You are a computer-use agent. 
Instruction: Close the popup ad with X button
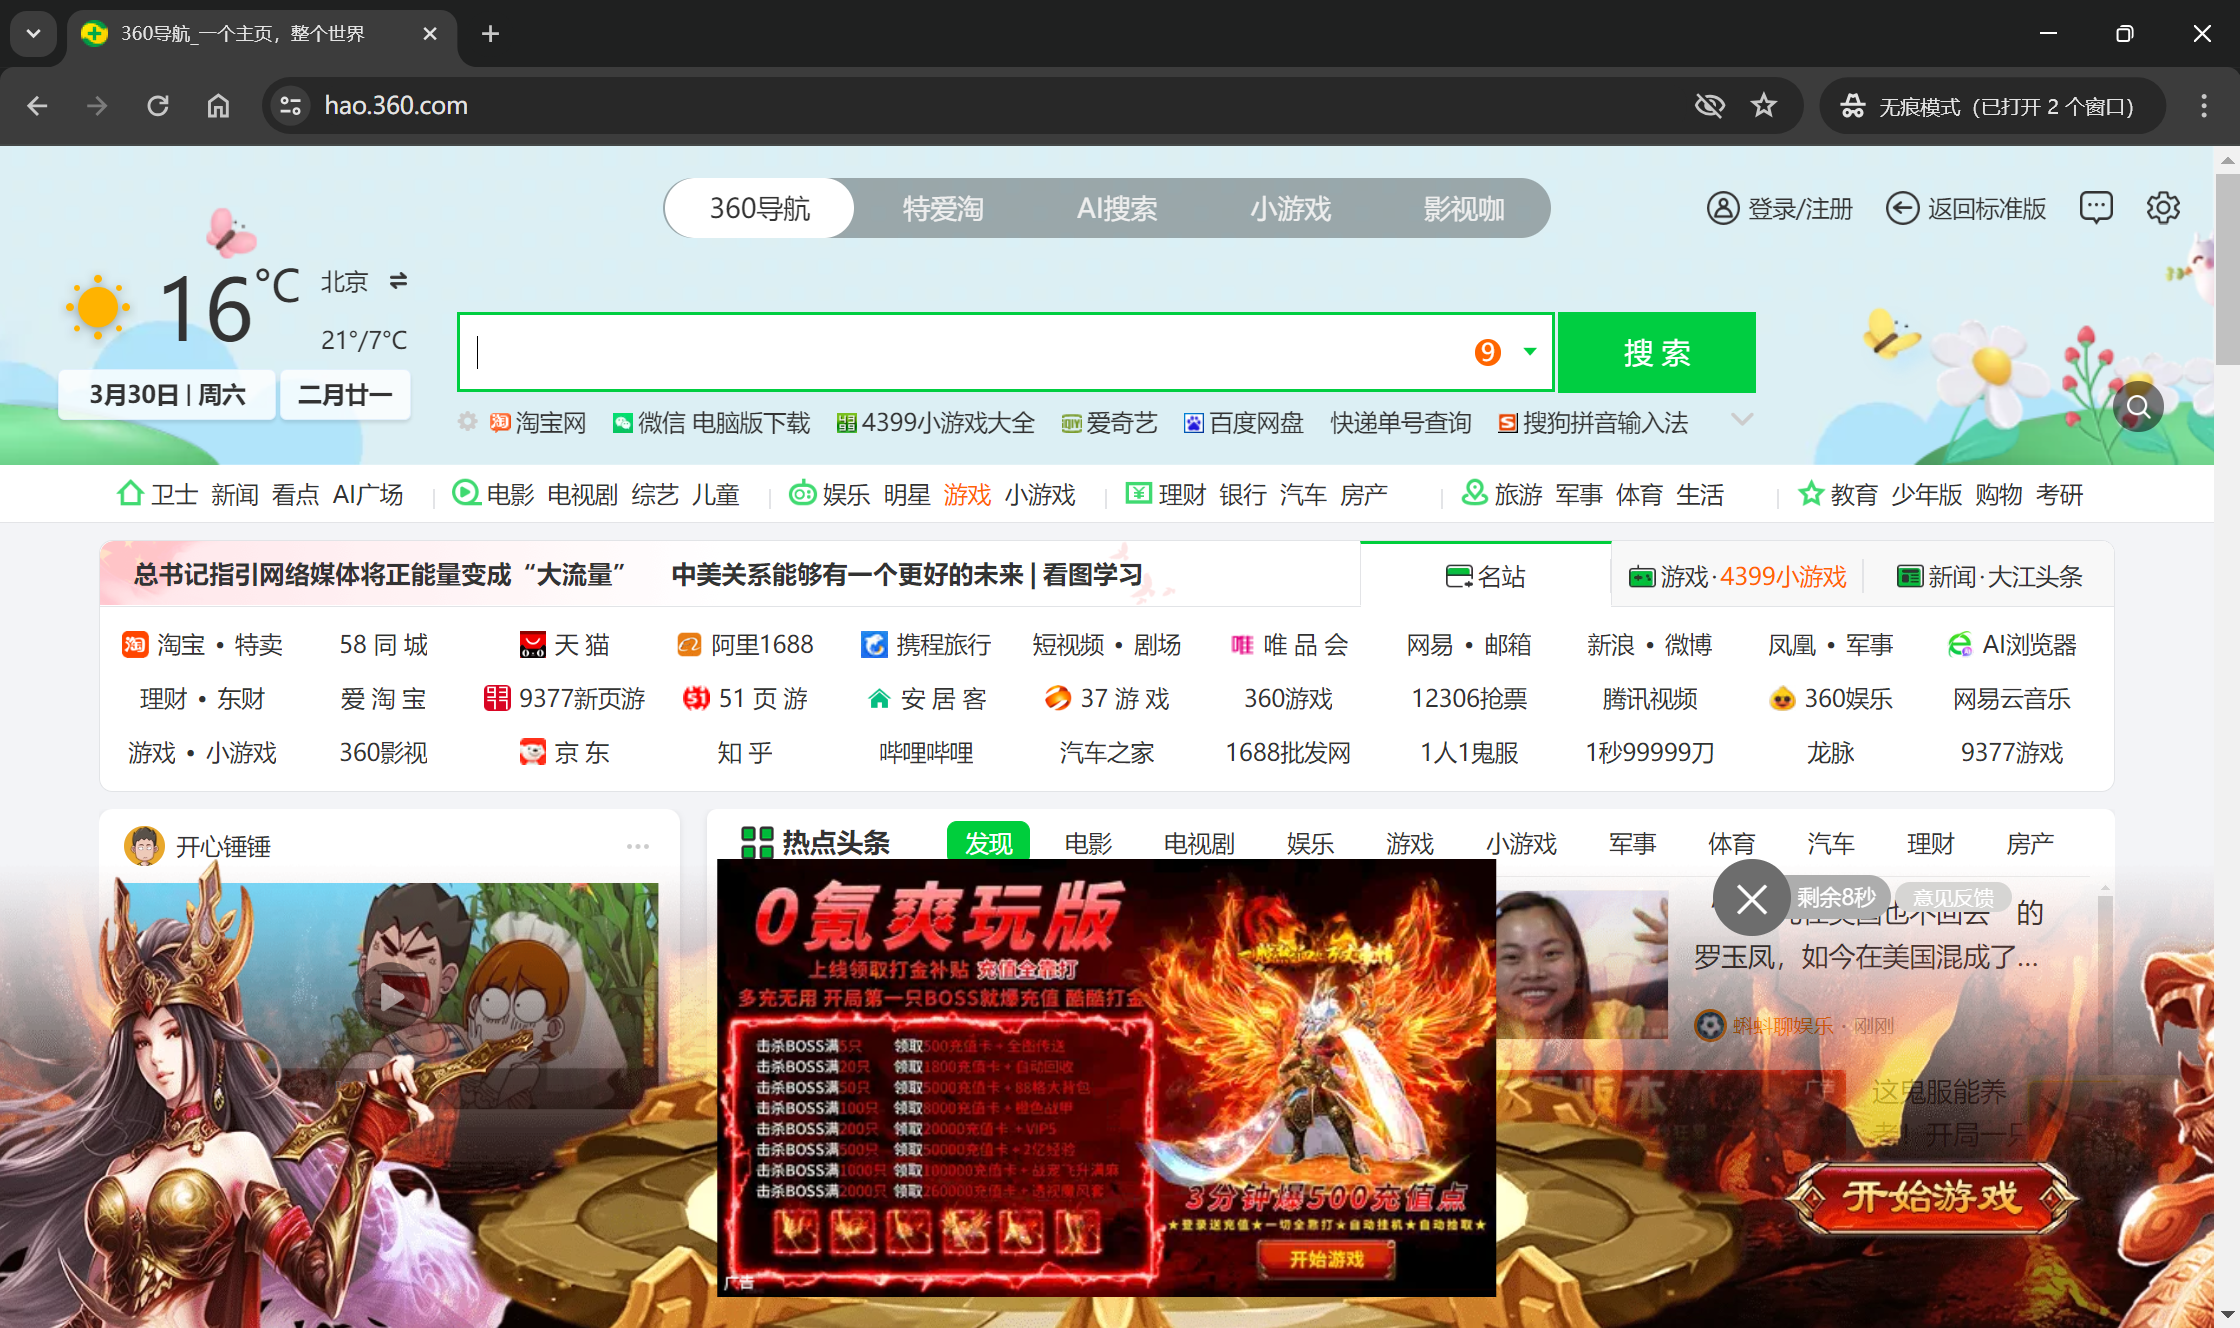tap(1751, 899)
